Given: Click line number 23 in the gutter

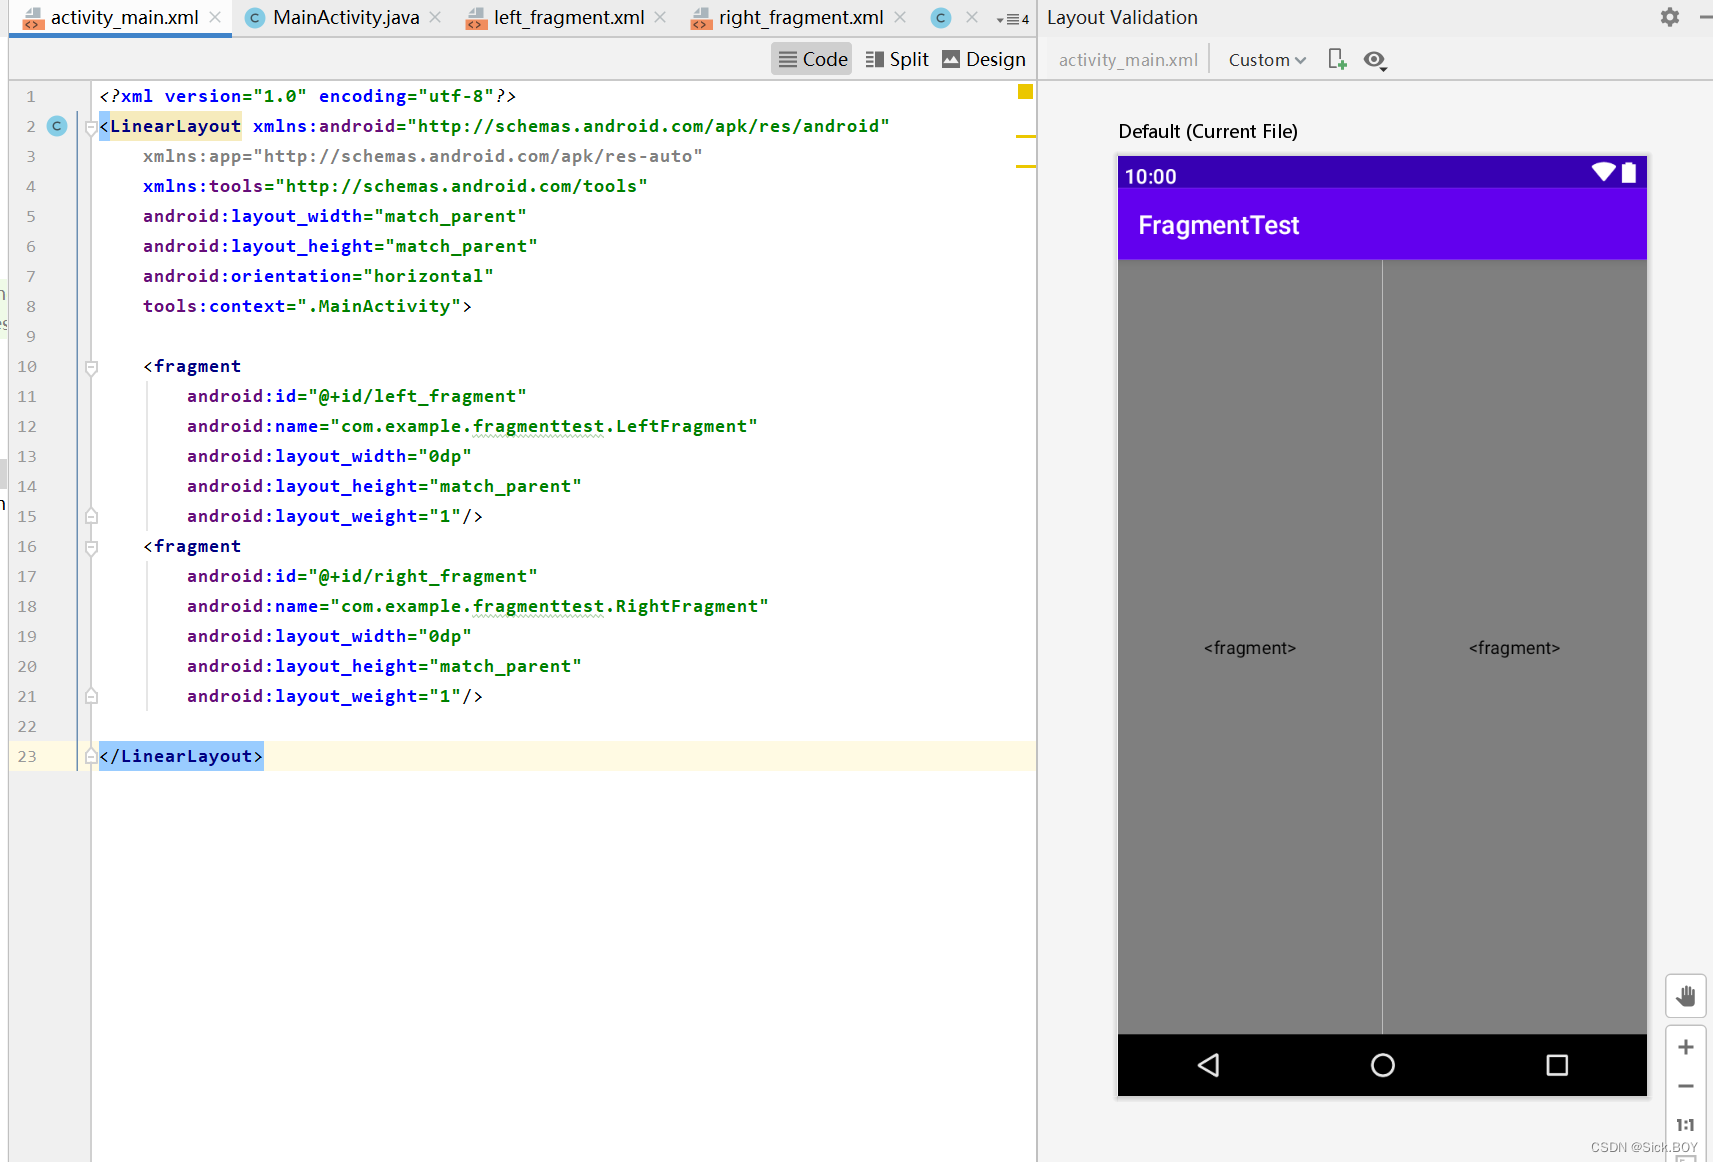Looking at the screenshot, I should click(27, 756).
